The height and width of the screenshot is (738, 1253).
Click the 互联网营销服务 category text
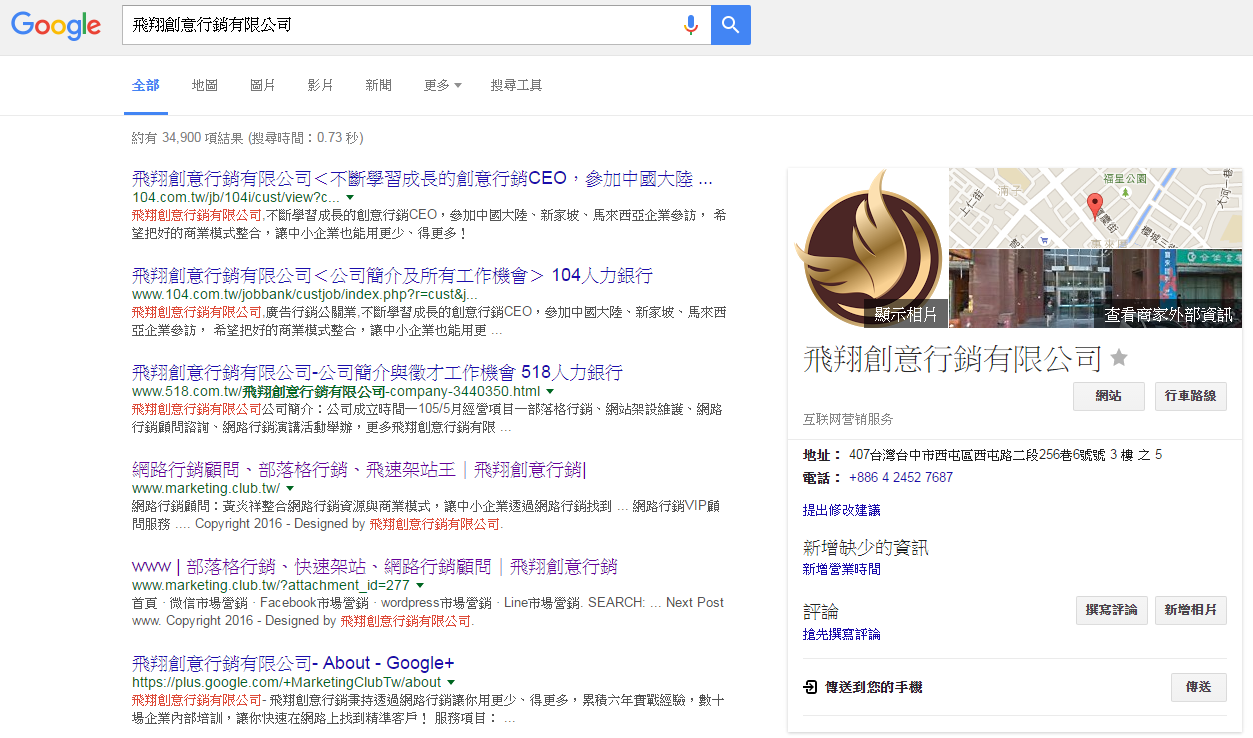(848, 420)
